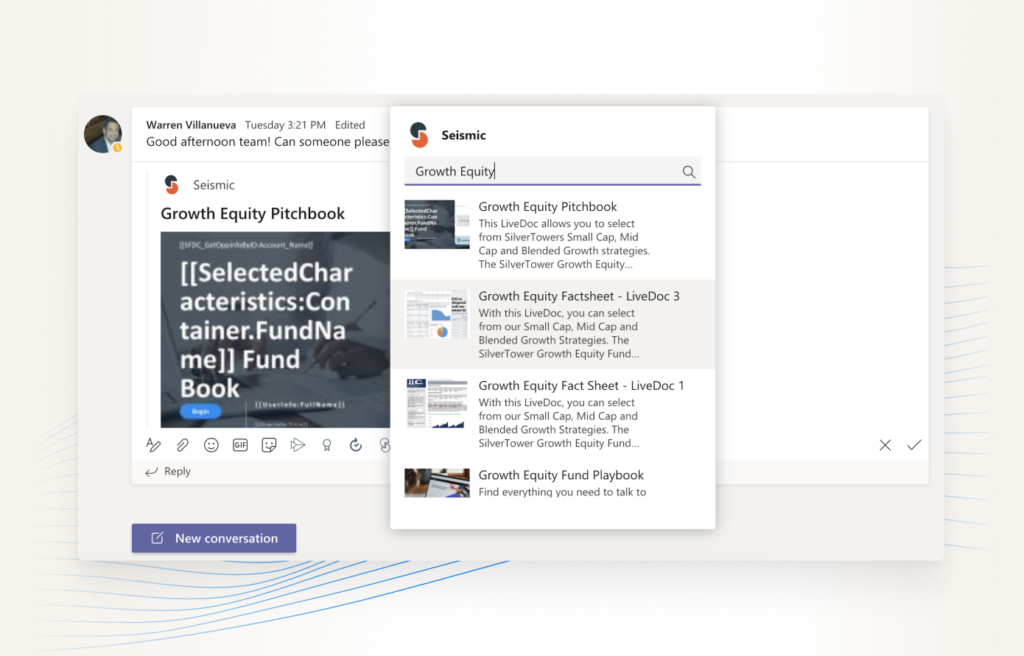Attach a file with the paperclip icon
This screenshot has width=1024, height=656.
pyautogui.click(x=182, y=445)
